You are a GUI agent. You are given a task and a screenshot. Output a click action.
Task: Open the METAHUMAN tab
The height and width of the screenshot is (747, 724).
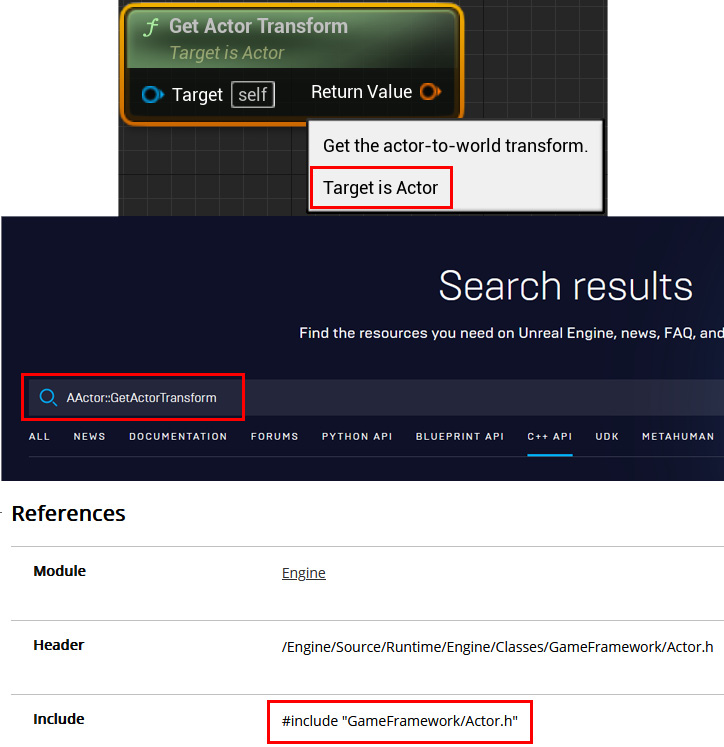pos(678,436)
